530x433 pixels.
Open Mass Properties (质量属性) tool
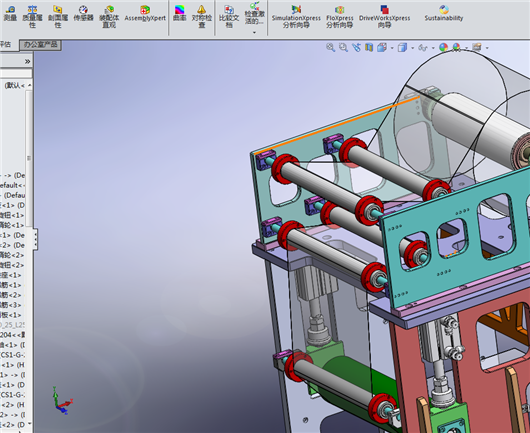click(32, 17)
